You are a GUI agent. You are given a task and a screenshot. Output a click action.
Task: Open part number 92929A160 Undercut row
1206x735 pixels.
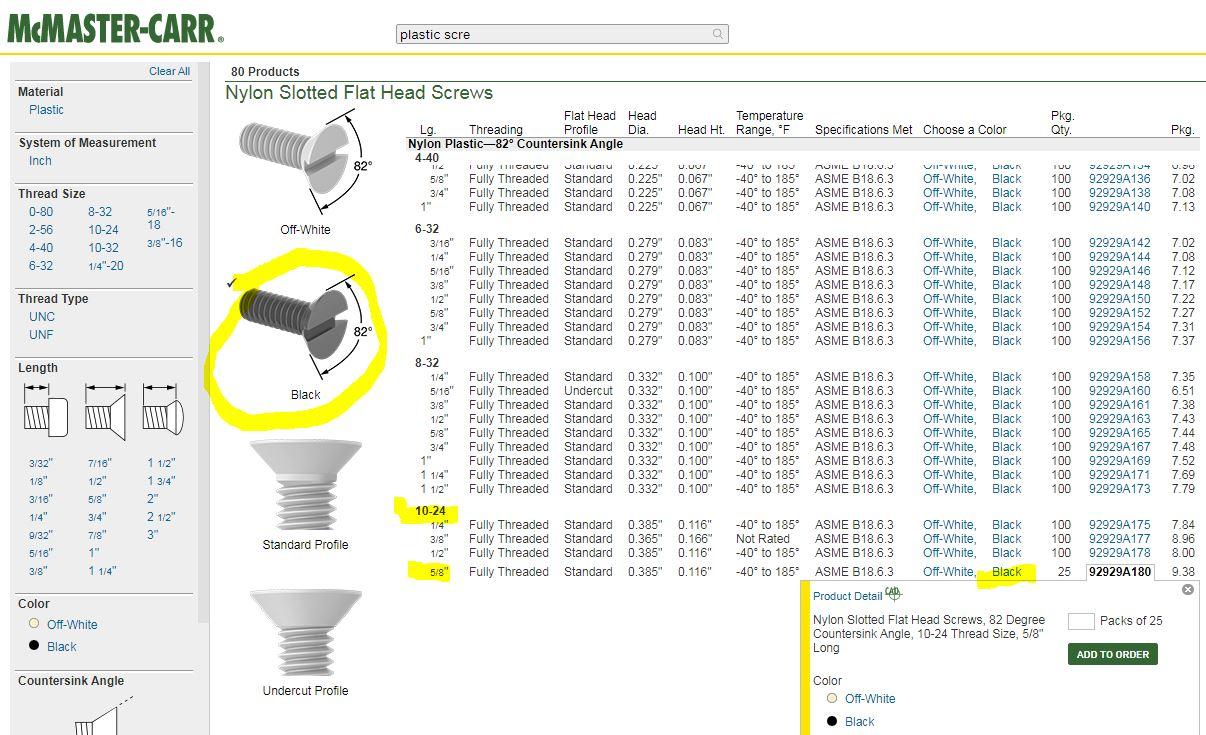1119,391
